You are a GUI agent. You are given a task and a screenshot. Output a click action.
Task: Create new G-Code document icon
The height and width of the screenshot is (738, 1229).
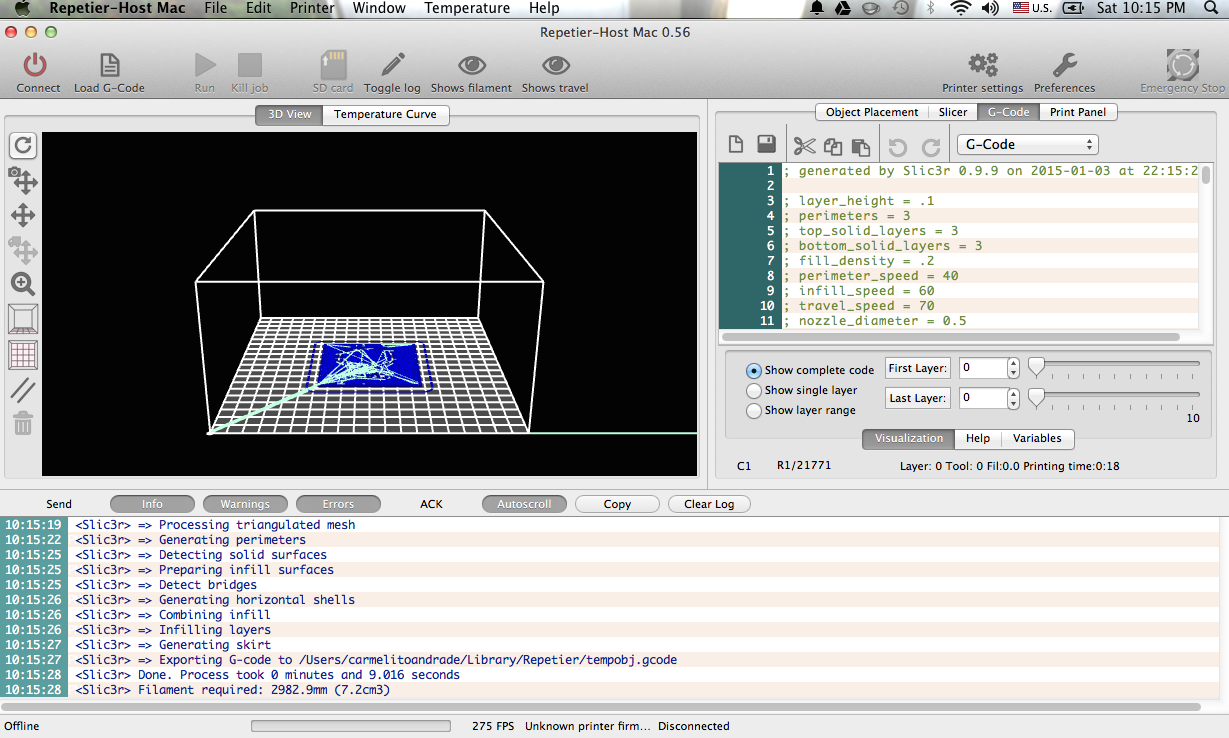pyautogui.click(x=736, y=145)
